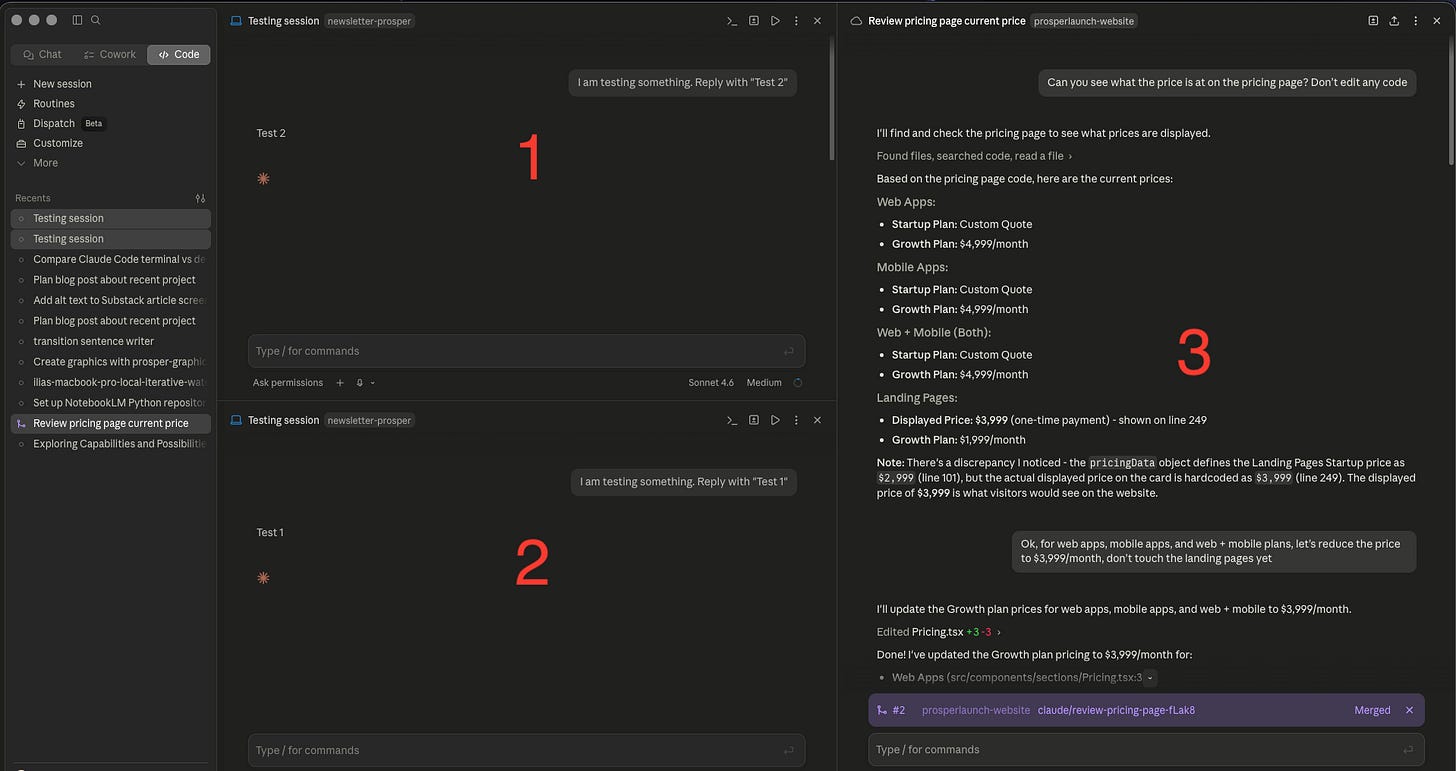Image resolution: width=1456 pixels, height=771 pixels.
Task: Click the run play icon in Test 1 pane
Action: point(775,420)
